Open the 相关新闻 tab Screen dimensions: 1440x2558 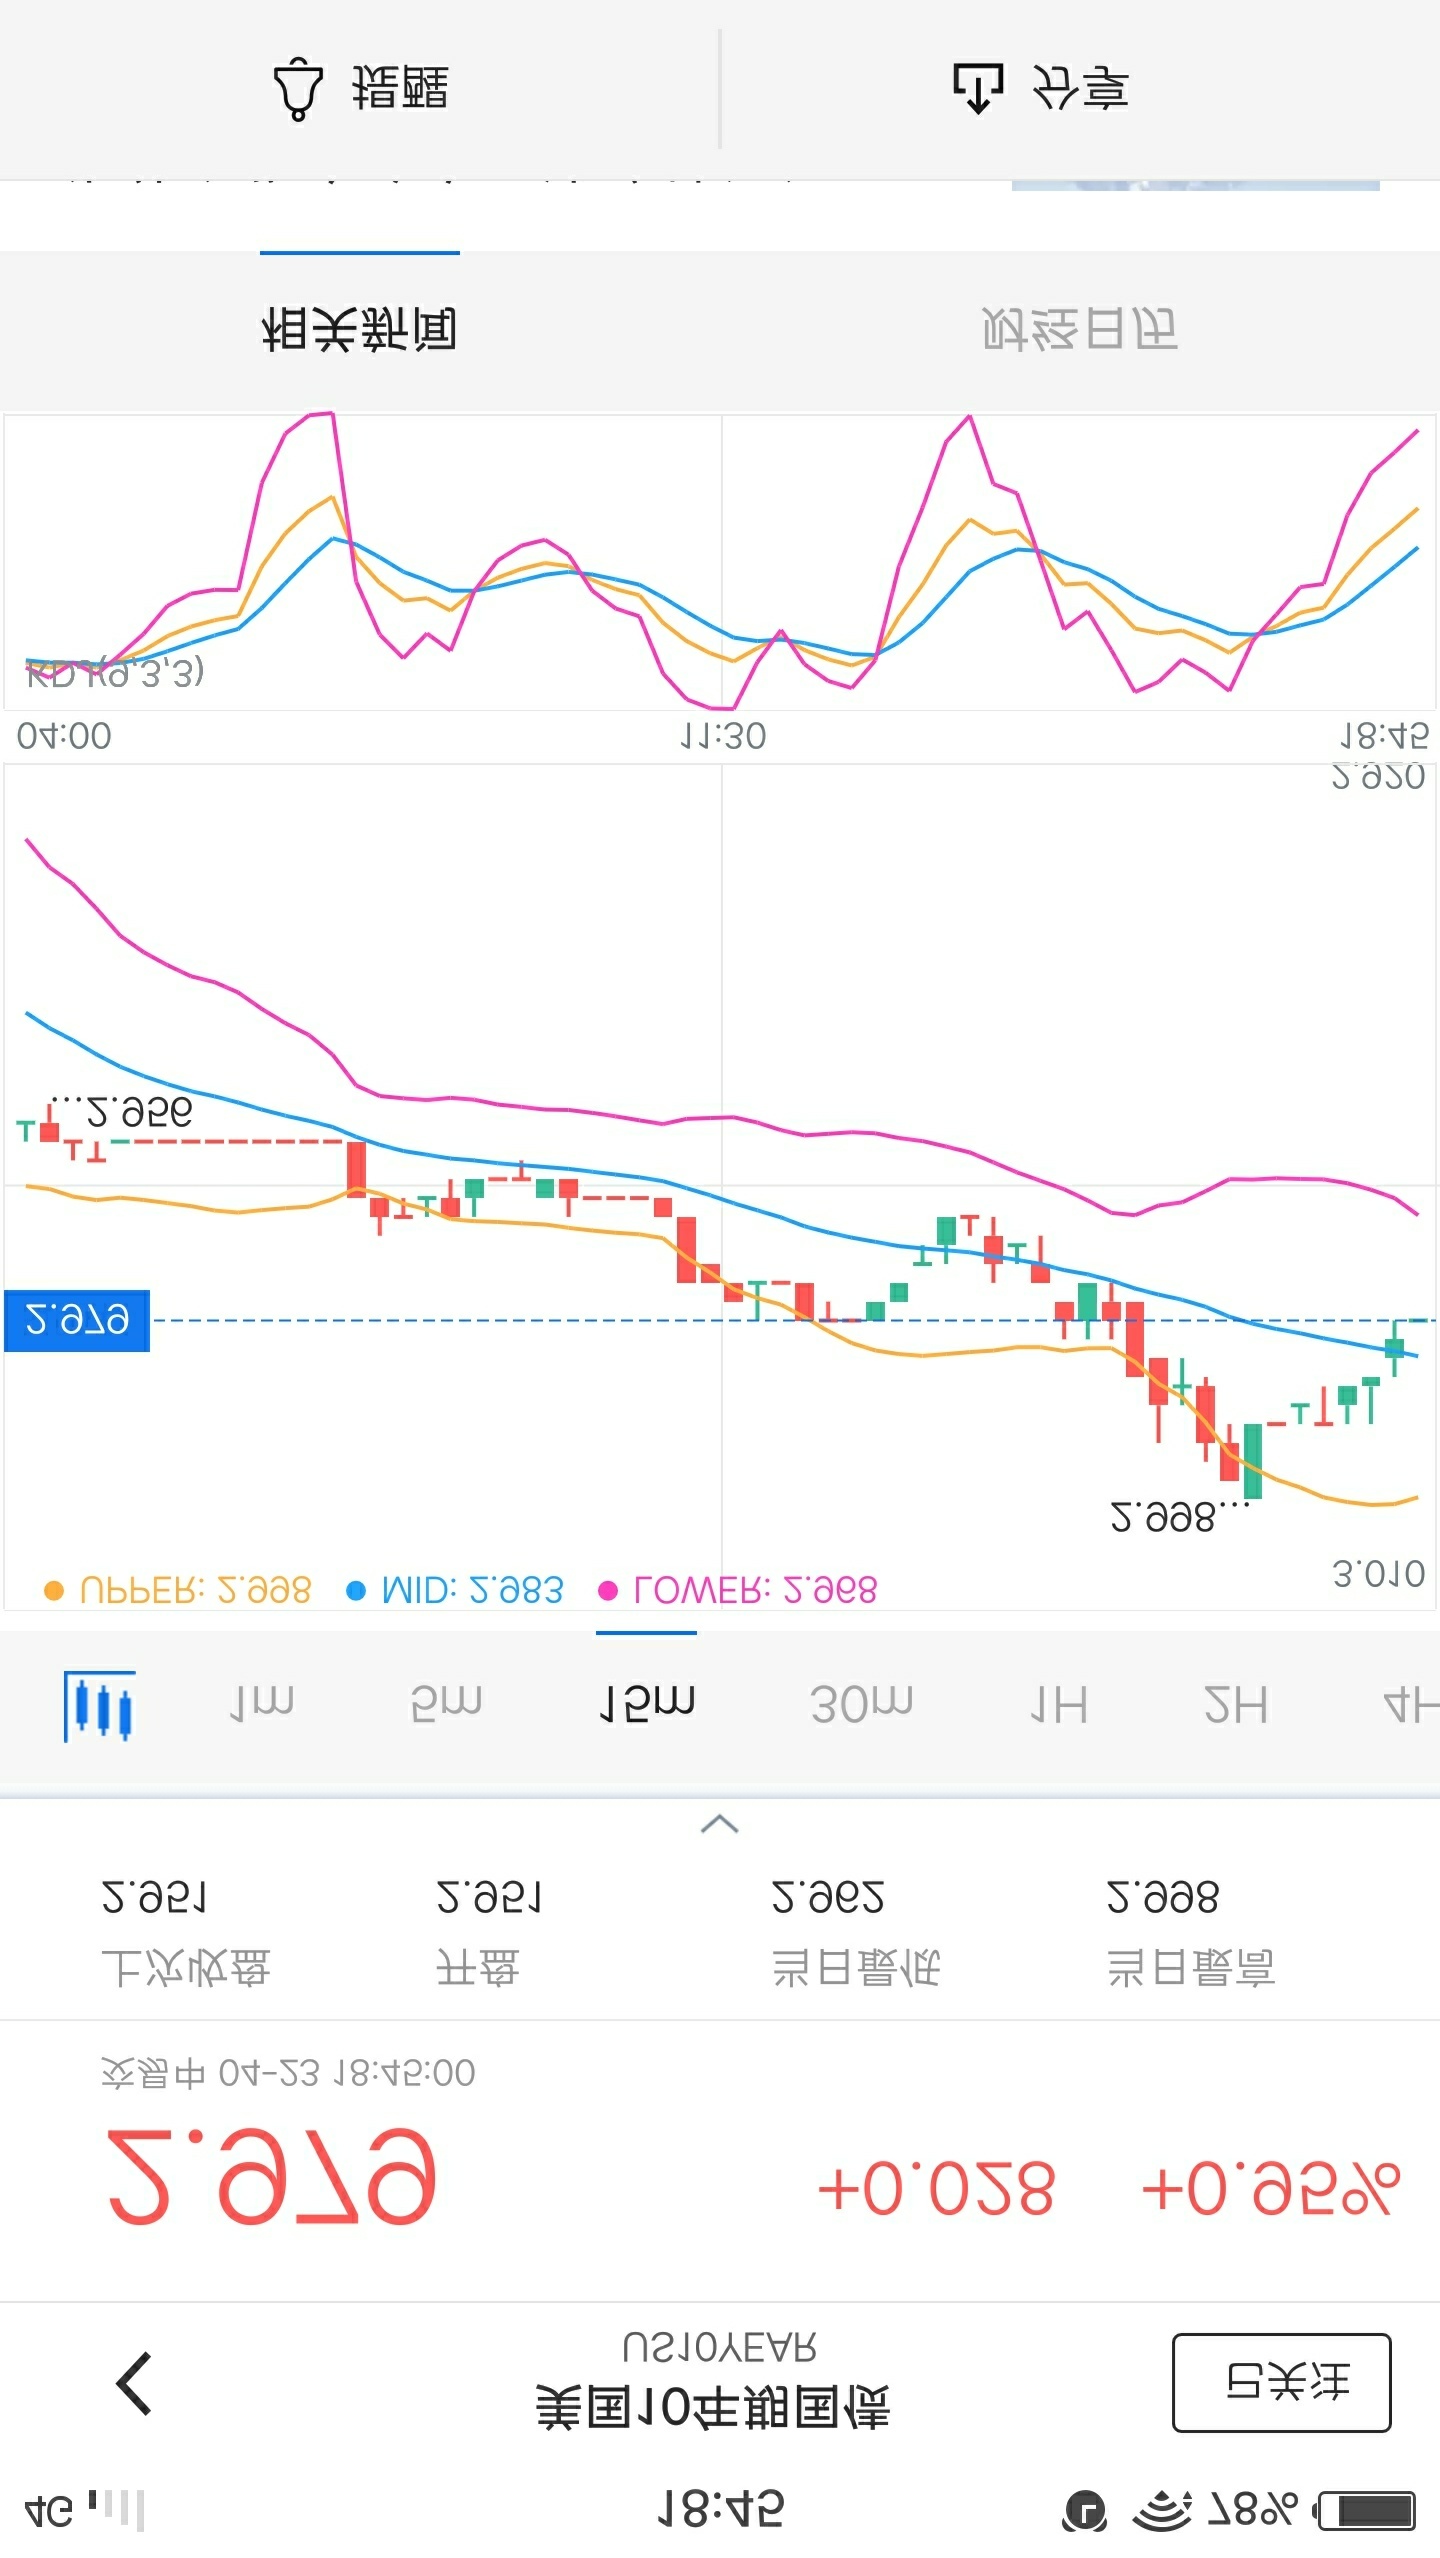[360, 330]
